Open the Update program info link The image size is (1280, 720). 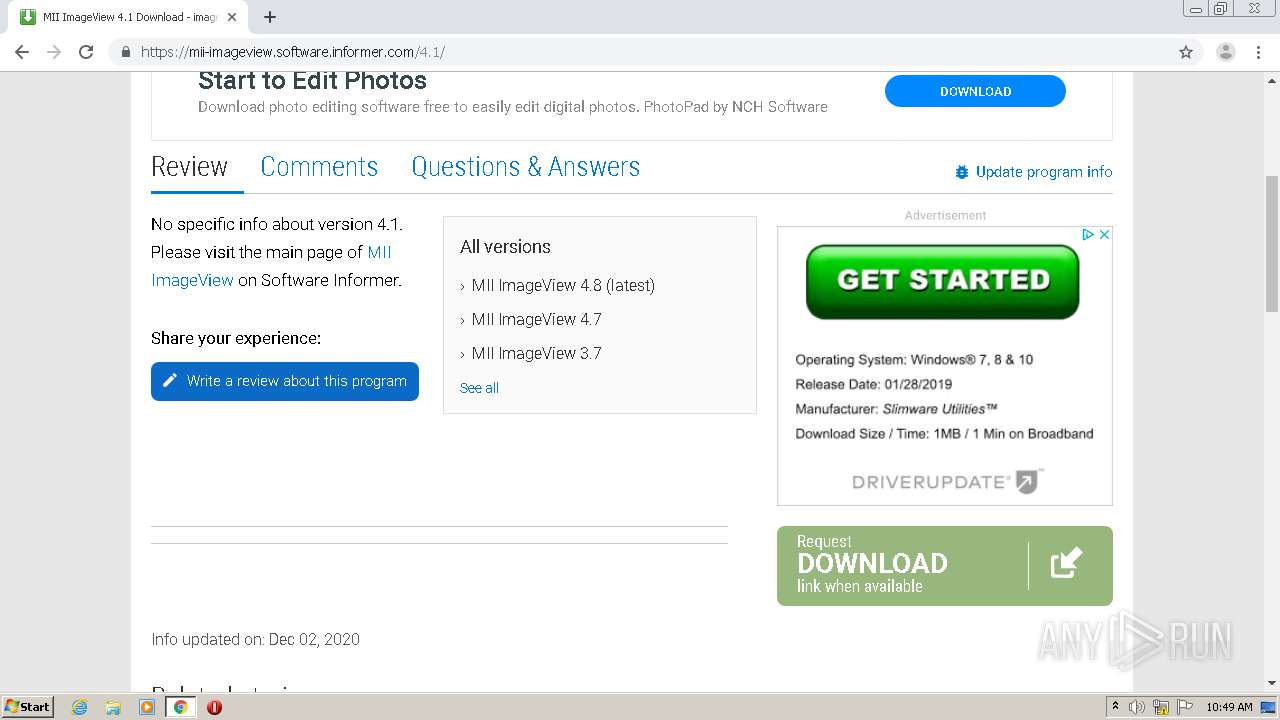point(1044,172)
